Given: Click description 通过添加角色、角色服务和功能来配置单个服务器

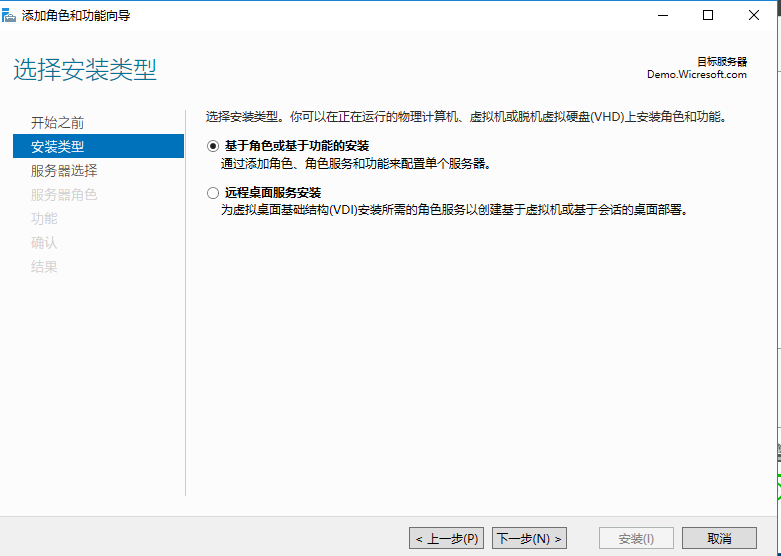Looking at the screenshot, I should click(x=356, y=164).
